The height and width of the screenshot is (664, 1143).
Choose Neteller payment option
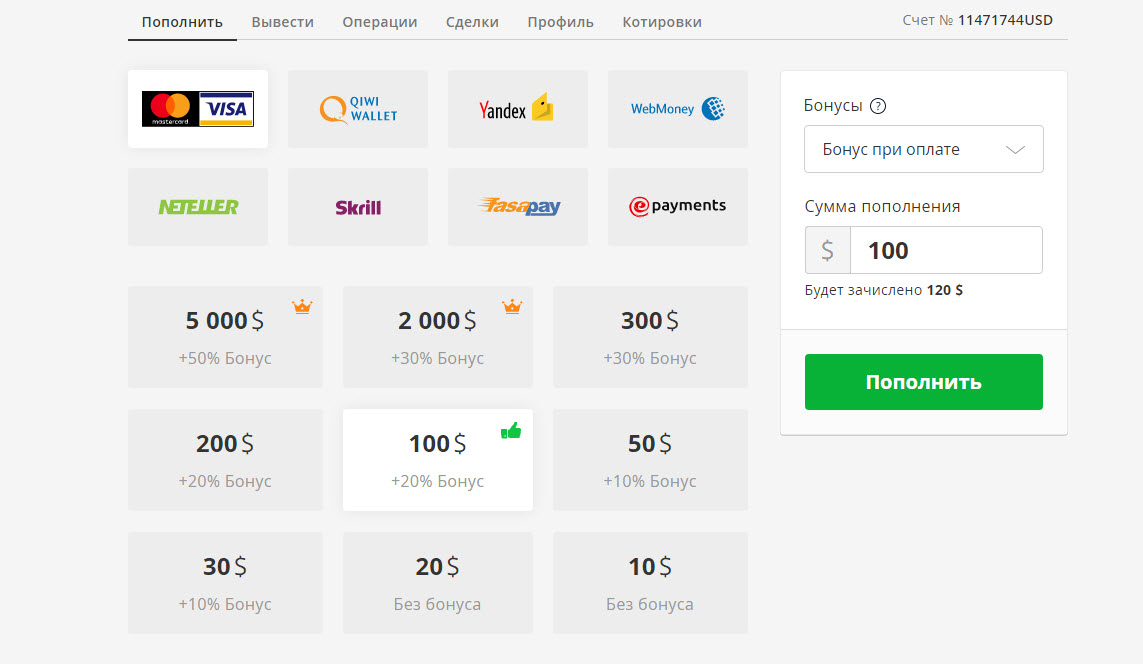click(197, 207)
